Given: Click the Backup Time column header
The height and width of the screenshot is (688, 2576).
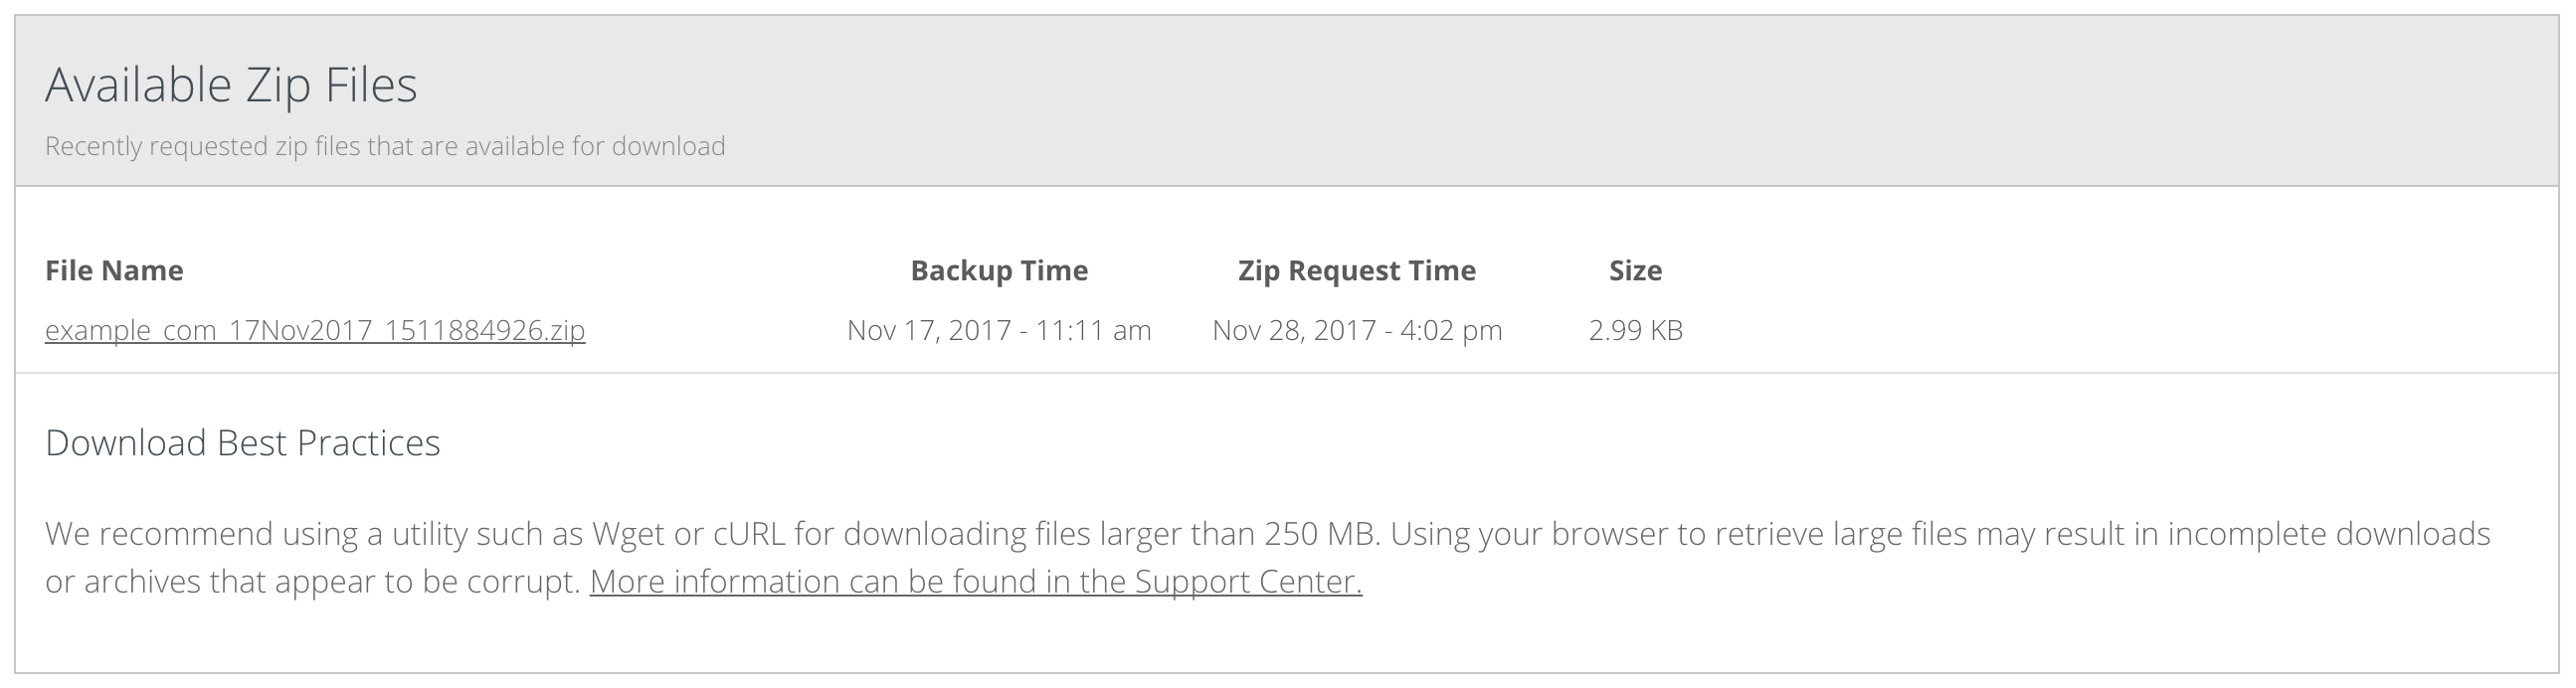Looking at the screenshot, I should [998, 271].
